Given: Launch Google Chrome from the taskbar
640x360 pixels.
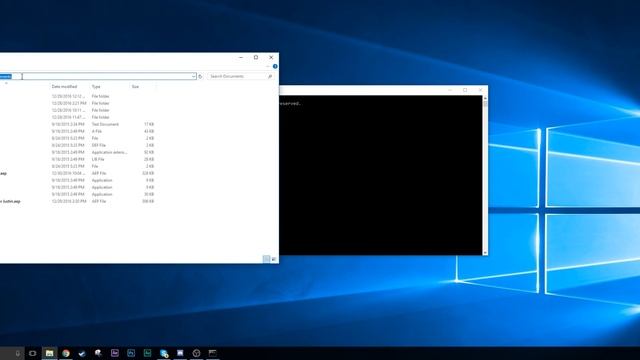Looking at the screenshot, I should point(66,353).
